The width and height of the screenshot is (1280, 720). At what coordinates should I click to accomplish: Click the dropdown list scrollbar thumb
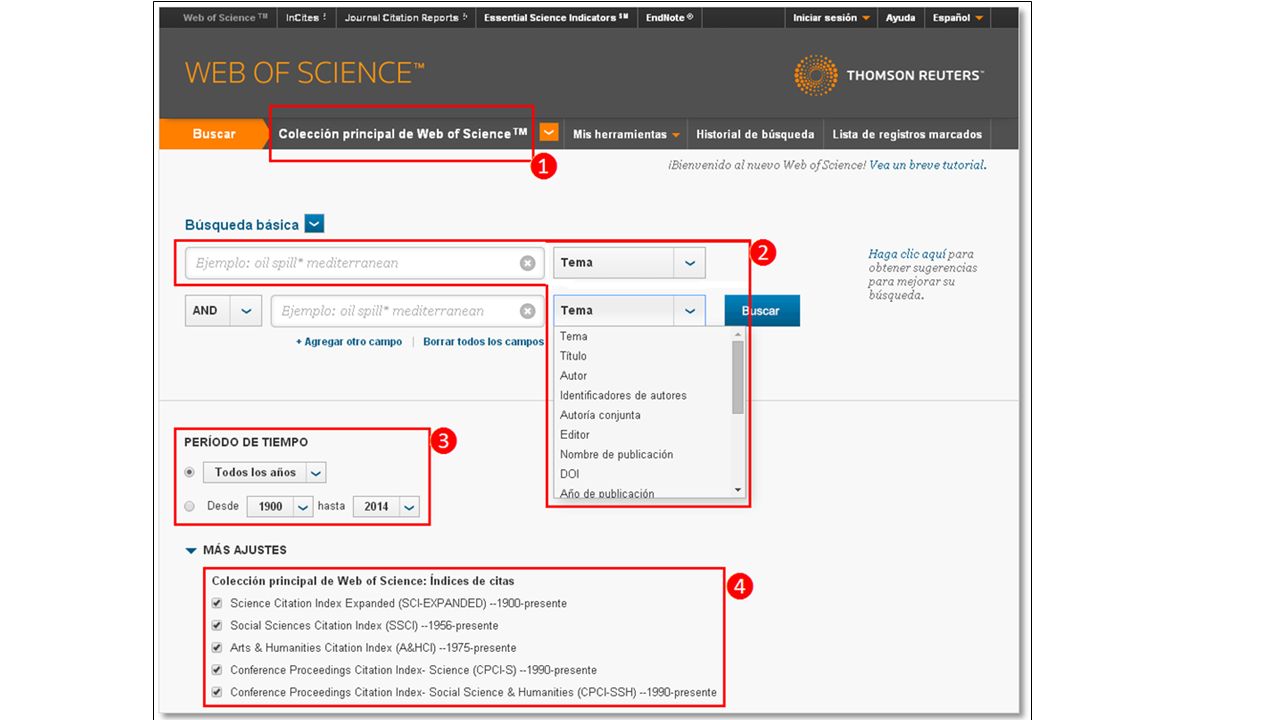(738, 376)
